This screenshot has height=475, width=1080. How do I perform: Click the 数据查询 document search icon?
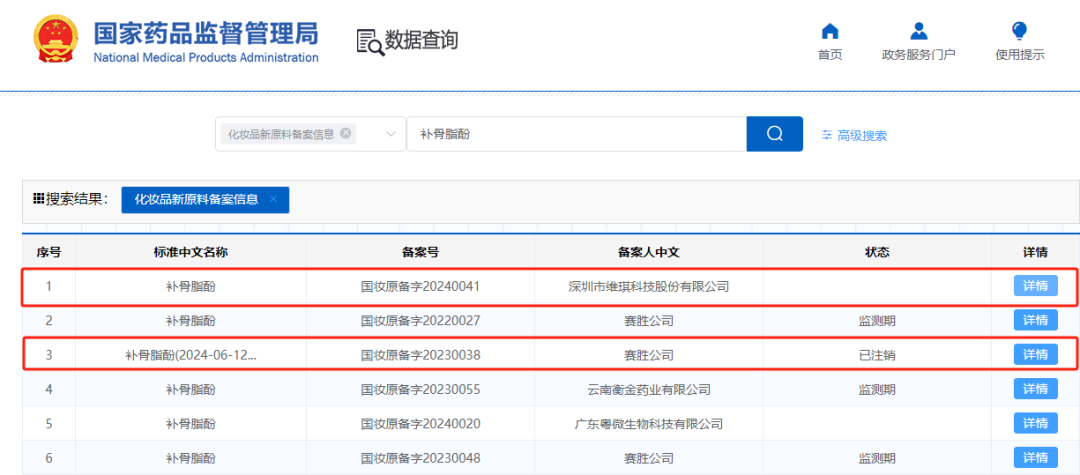coord(370,41)
